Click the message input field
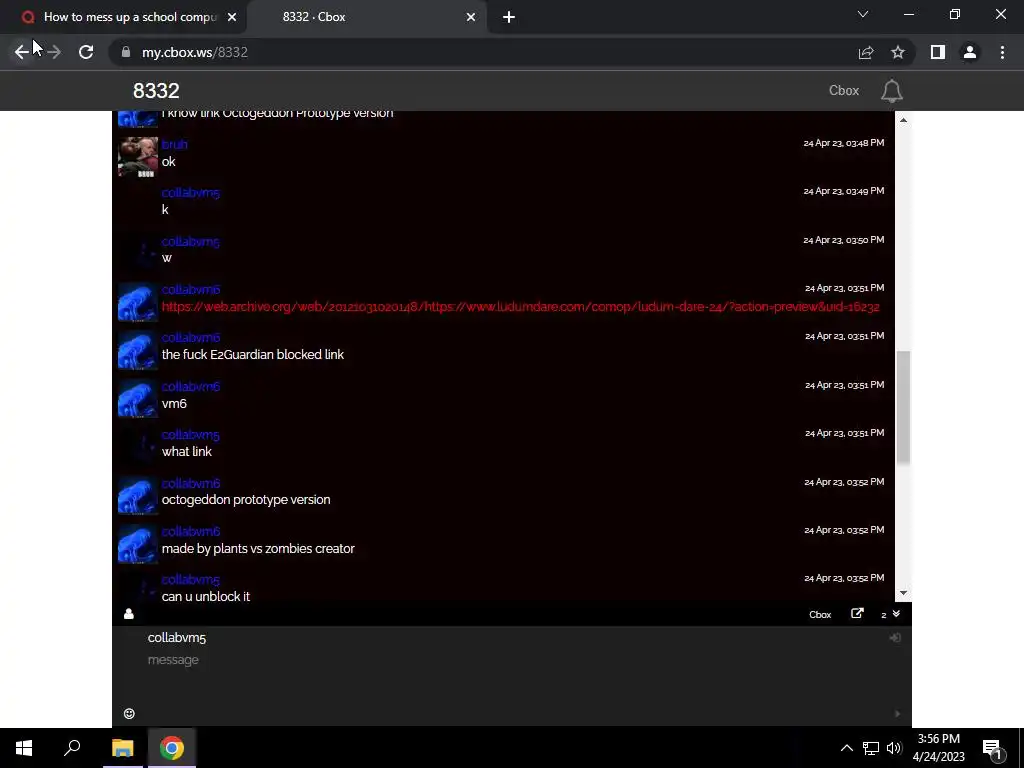The width and height of the screenshot is (1024, 768). click(512, 678)
